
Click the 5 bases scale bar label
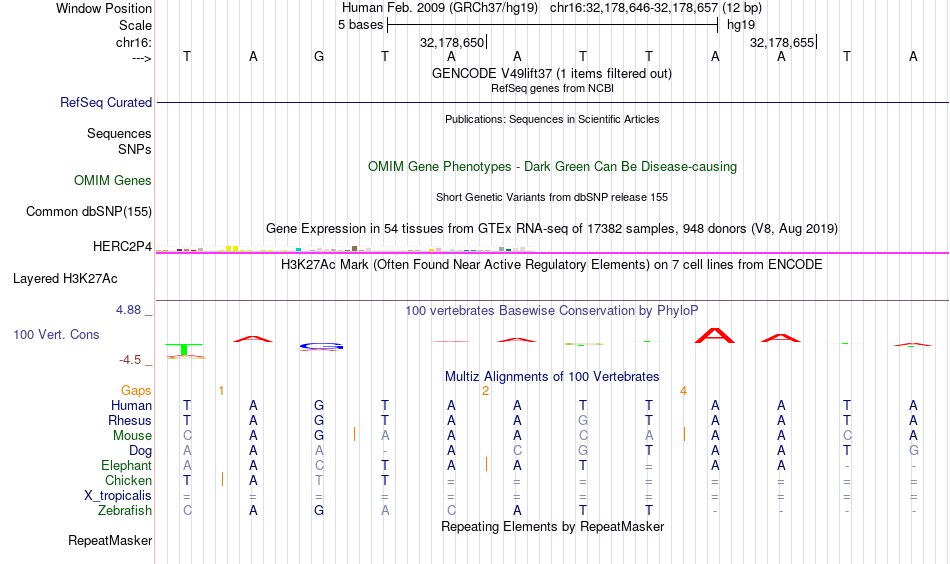click(x=360, y=25)
